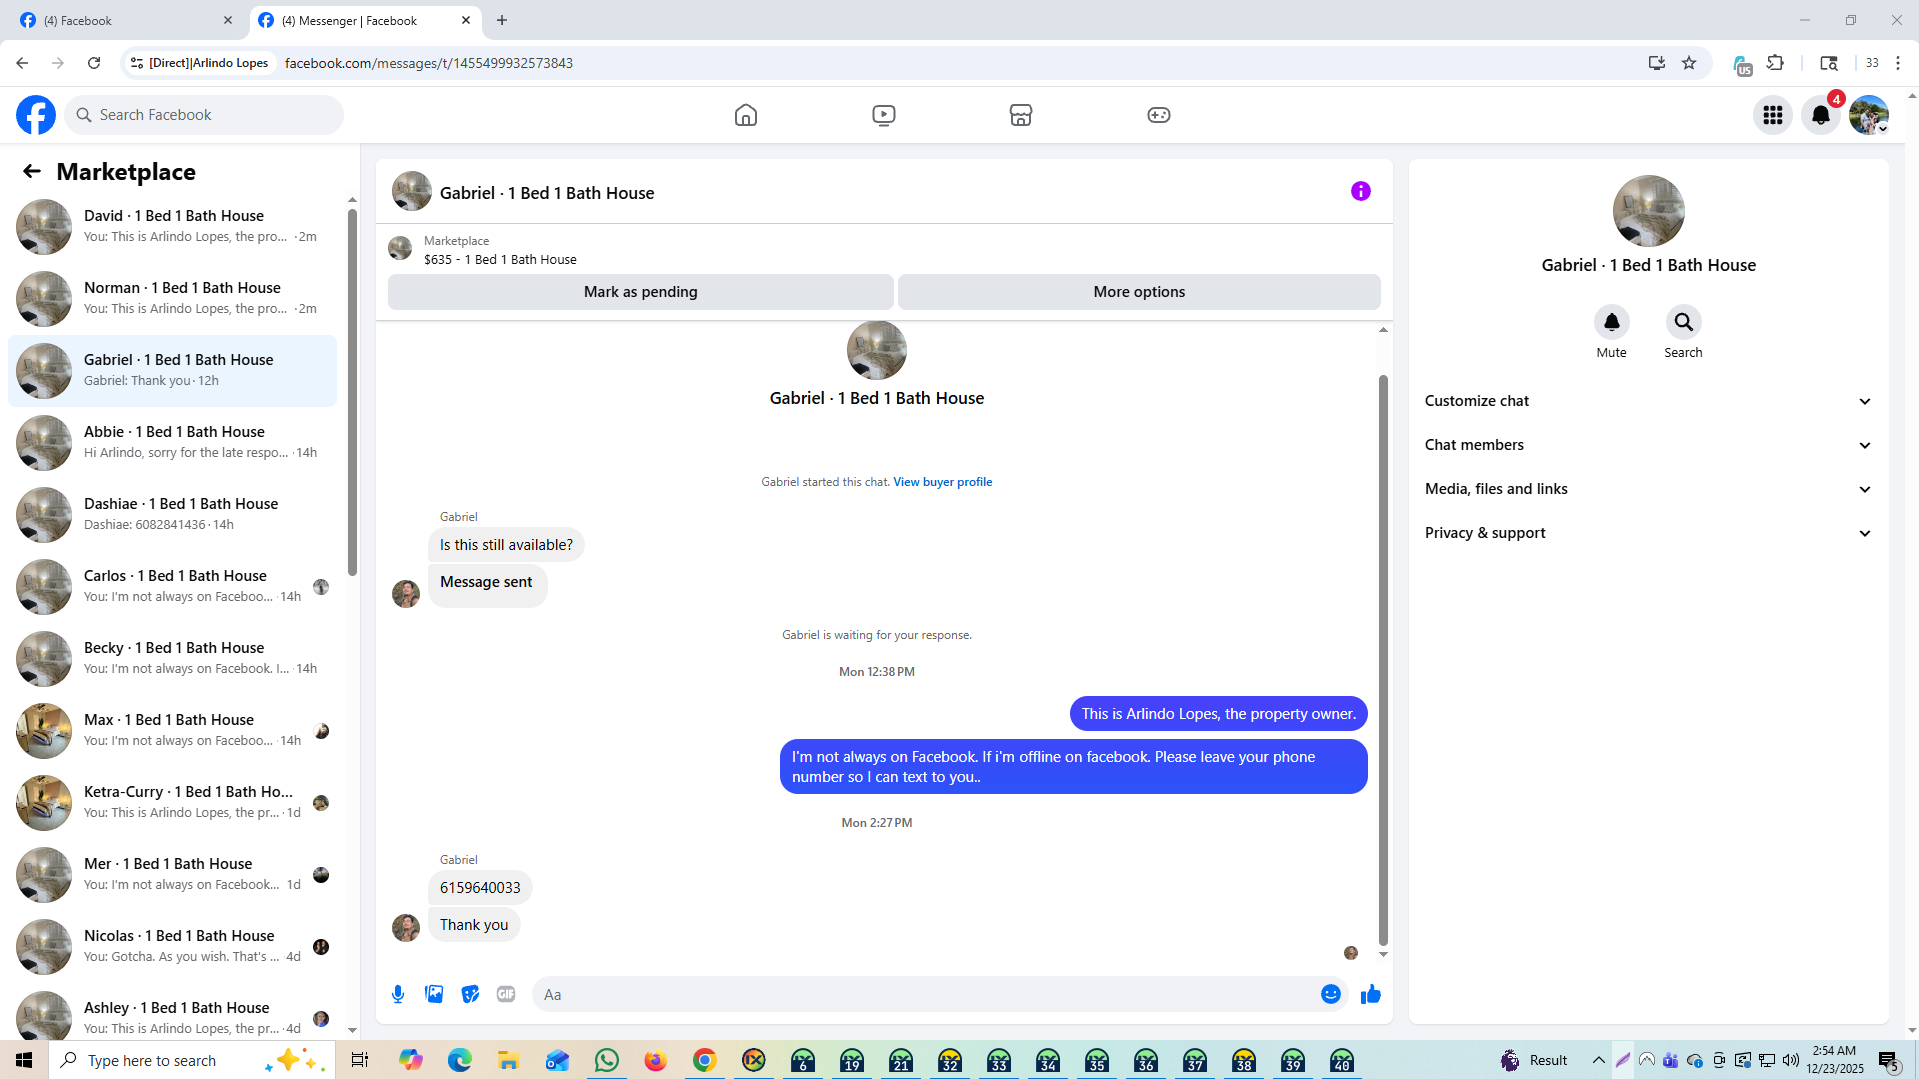Click the Gabriel chat header name
Screen dimensions: 1919x1079
pyautogui.click(x=547, y=193)
